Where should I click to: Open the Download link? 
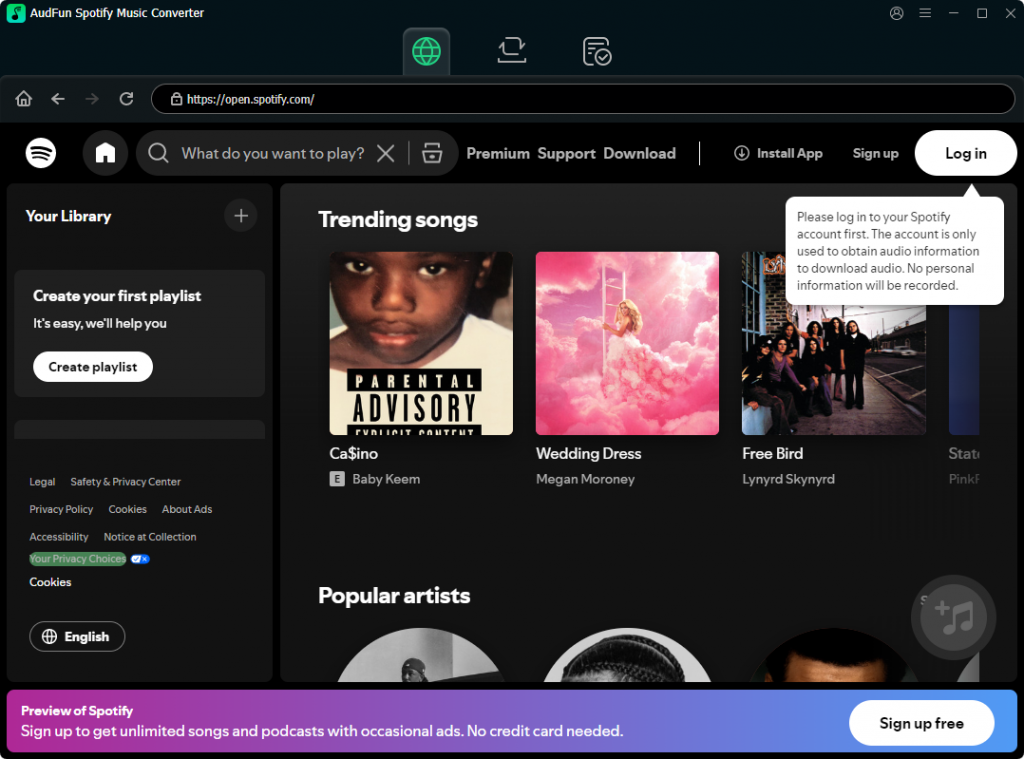click(x=639, y=153)
